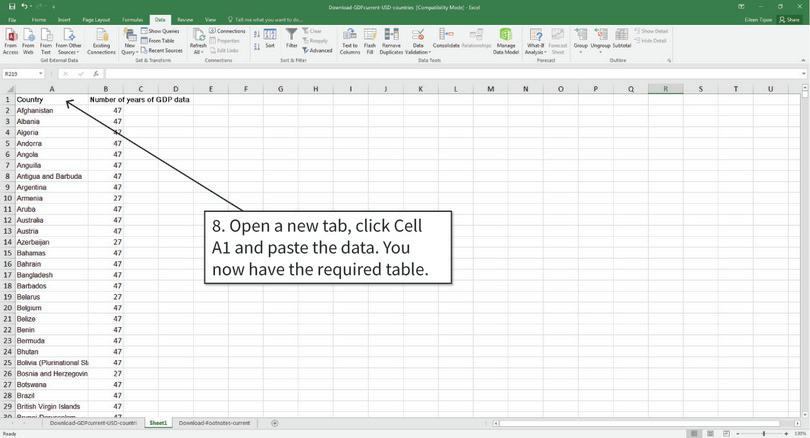Image resolution: width=810 pixels, height=438 pixels.
Task: Click Subtotal
Action: [x=621, y=39]
